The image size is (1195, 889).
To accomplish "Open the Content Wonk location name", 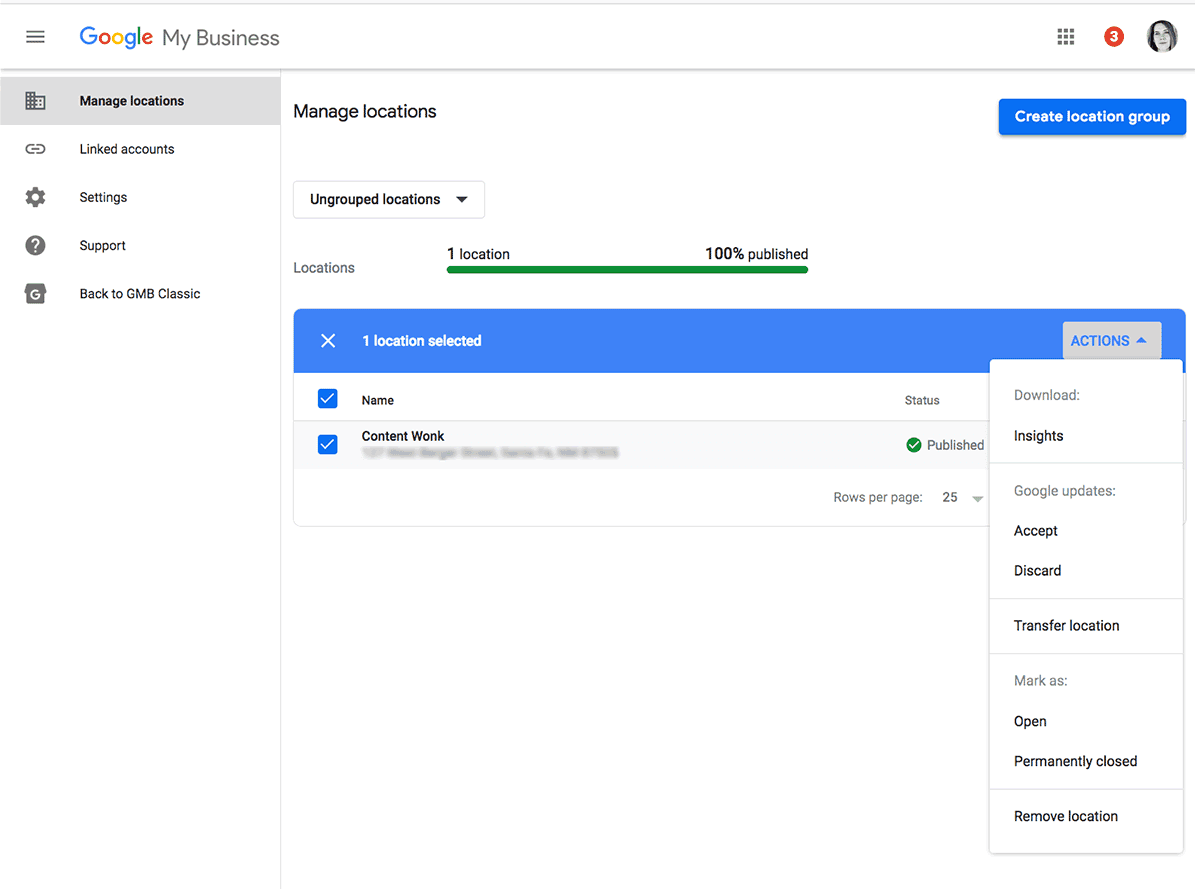I will point(402,436).
